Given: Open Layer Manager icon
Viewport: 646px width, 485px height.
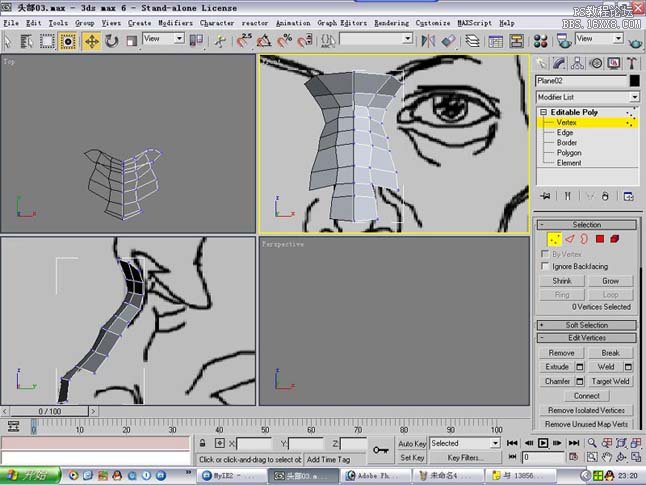Looking at the screenshot, I should pos(472,41).
